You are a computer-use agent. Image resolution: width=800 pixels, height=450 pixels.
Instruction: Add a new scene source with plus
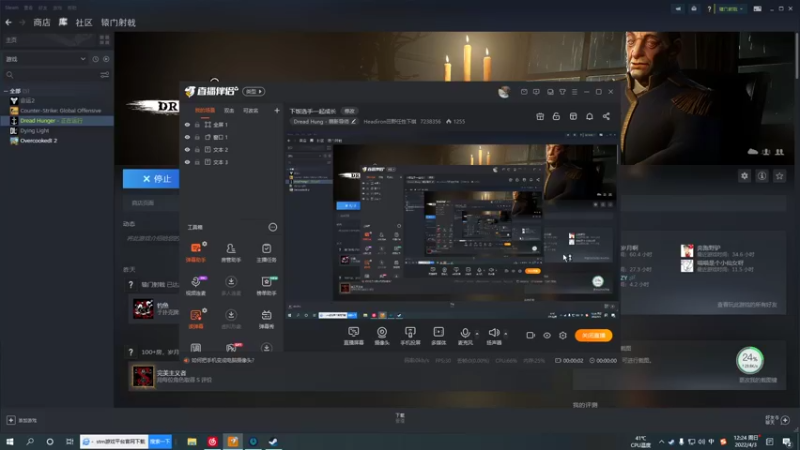(277, 110)
